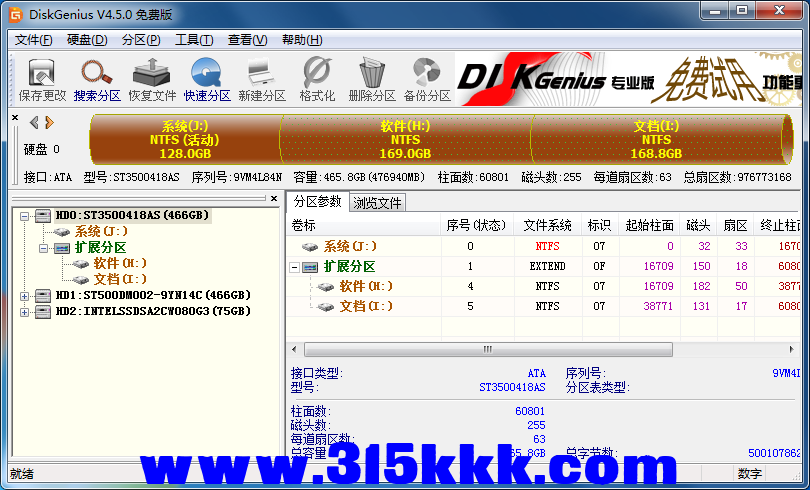Click 文档(I:) drive icon in table
This screenshot has width=810, height=490.
(325, 307)
